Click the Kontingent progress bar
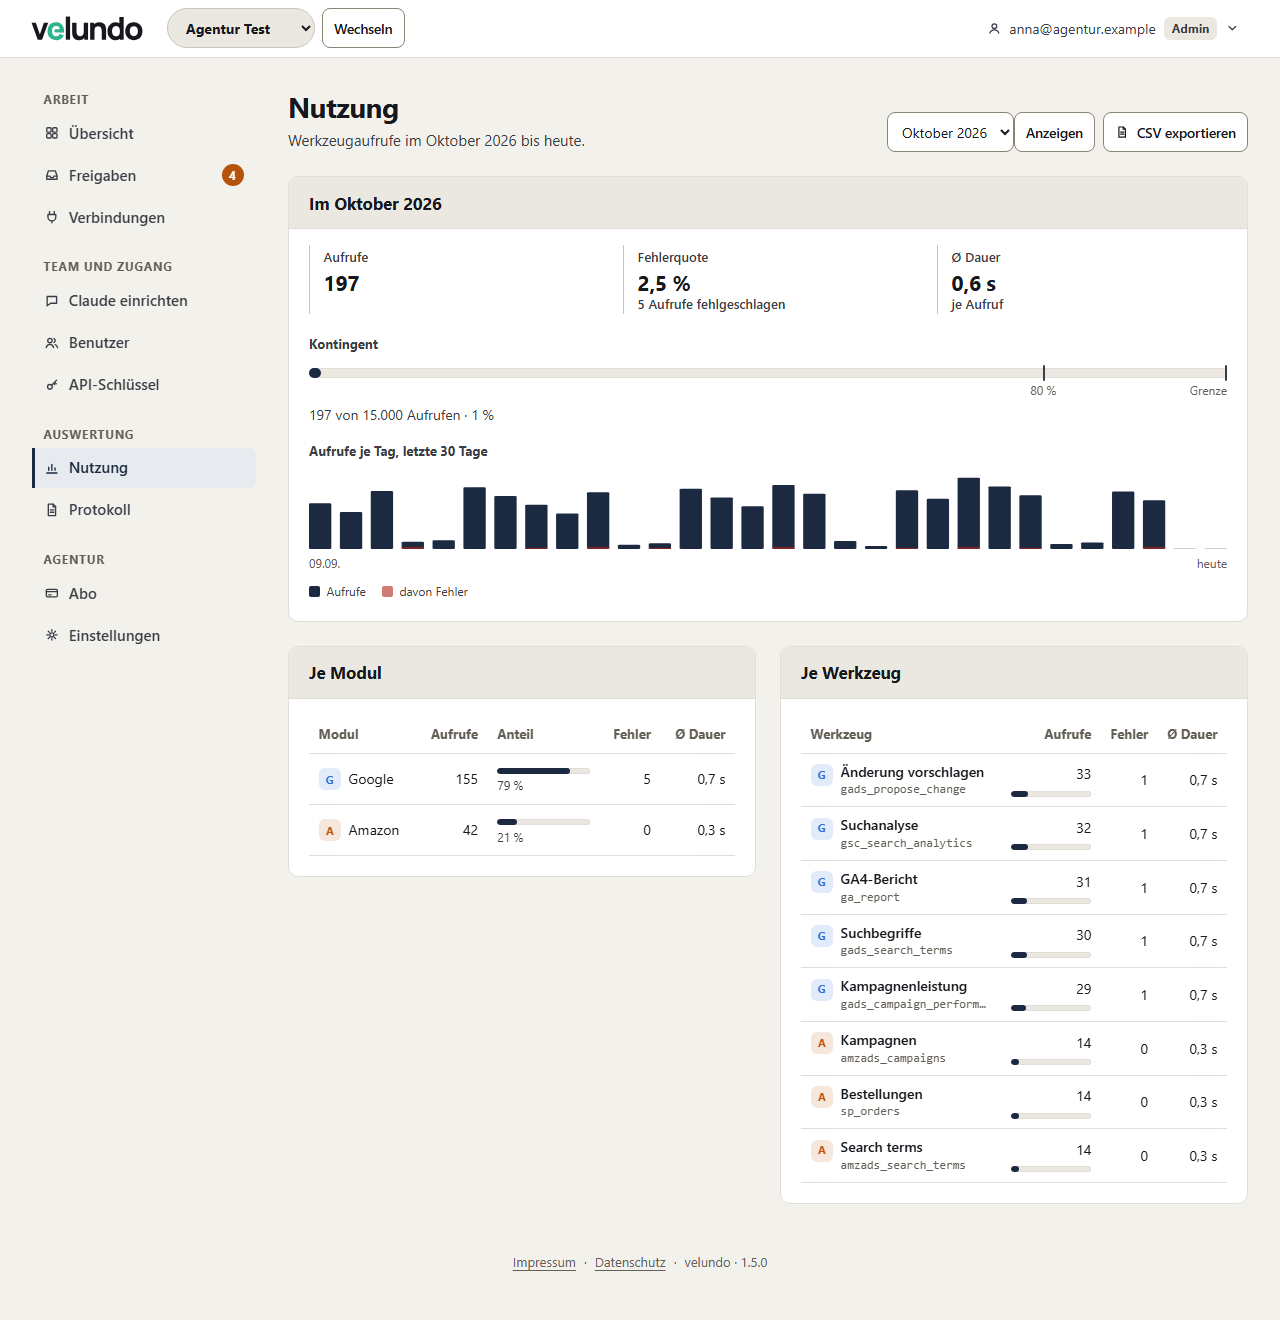The height and width of the screenshot is (1320, 1280). pos(768,373)
